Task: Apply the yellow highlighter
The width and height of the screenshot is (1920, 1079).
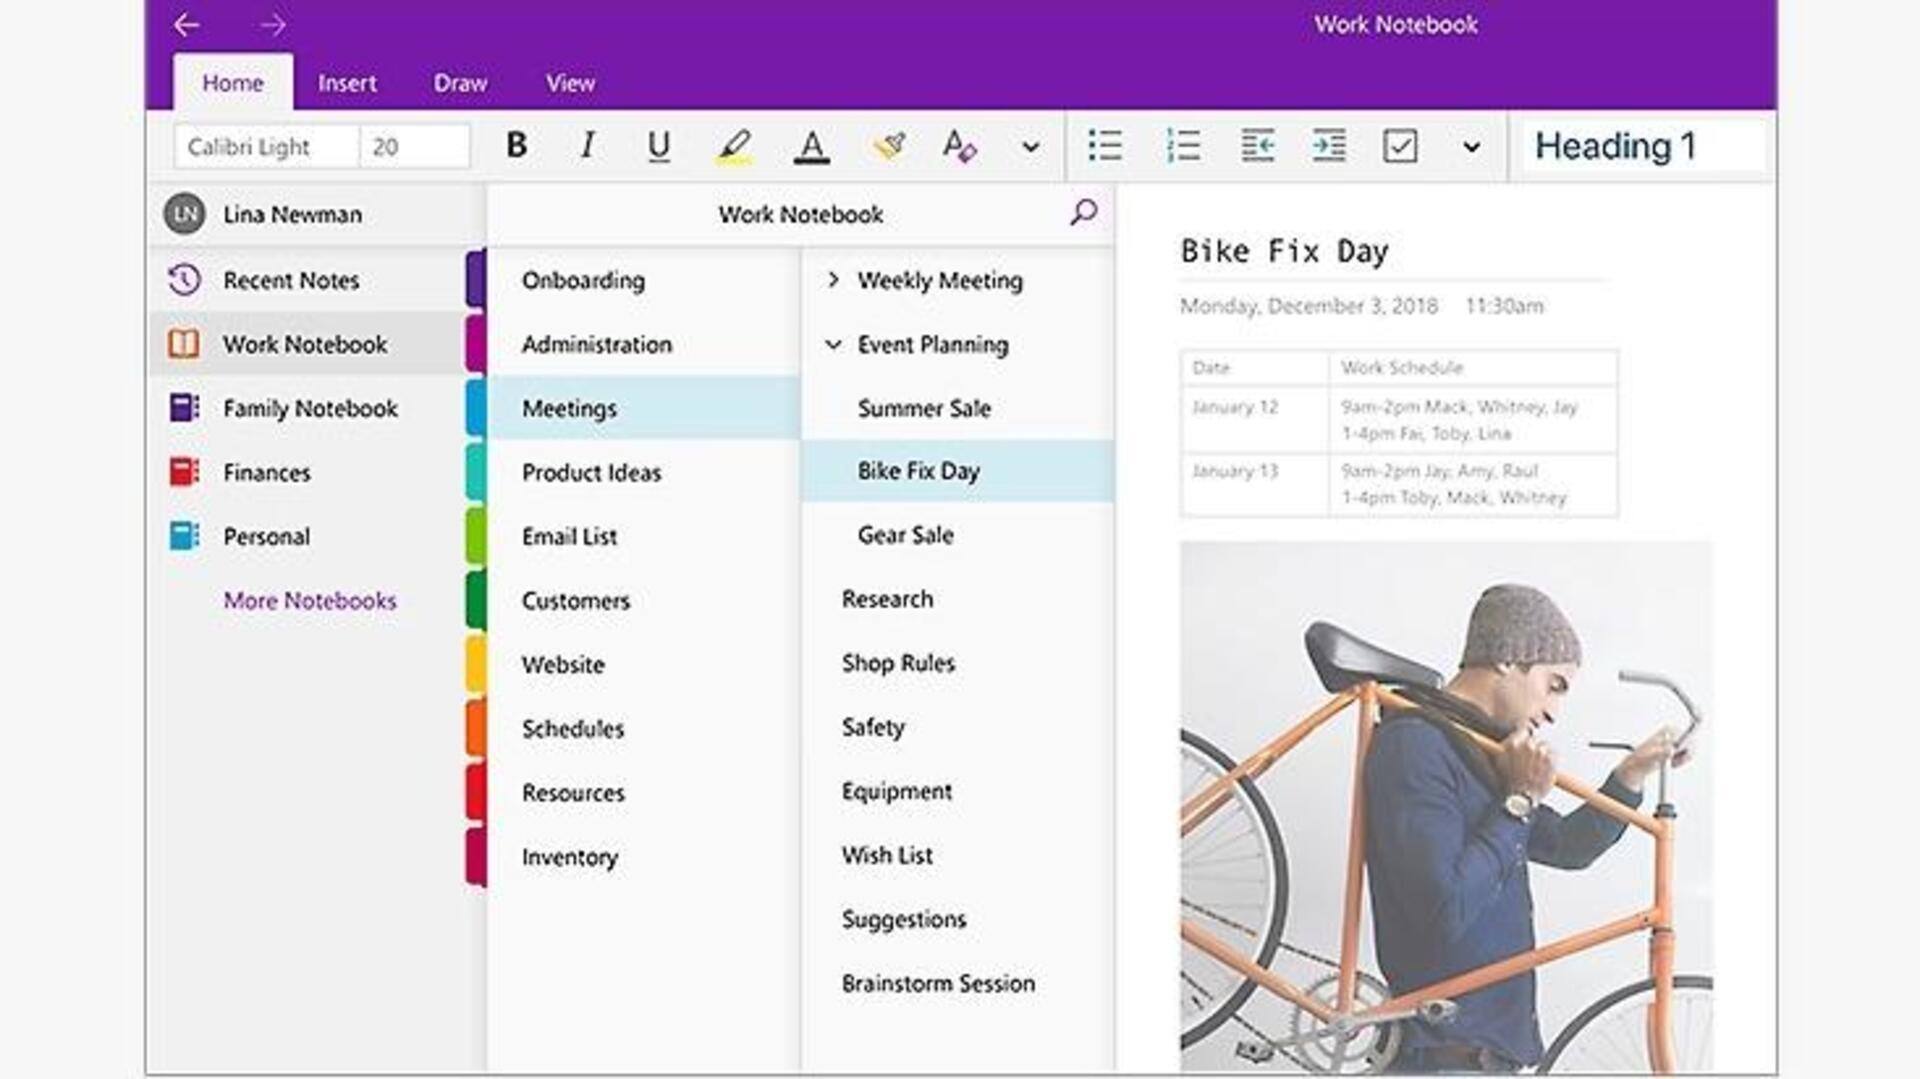Action: (734, 147)
